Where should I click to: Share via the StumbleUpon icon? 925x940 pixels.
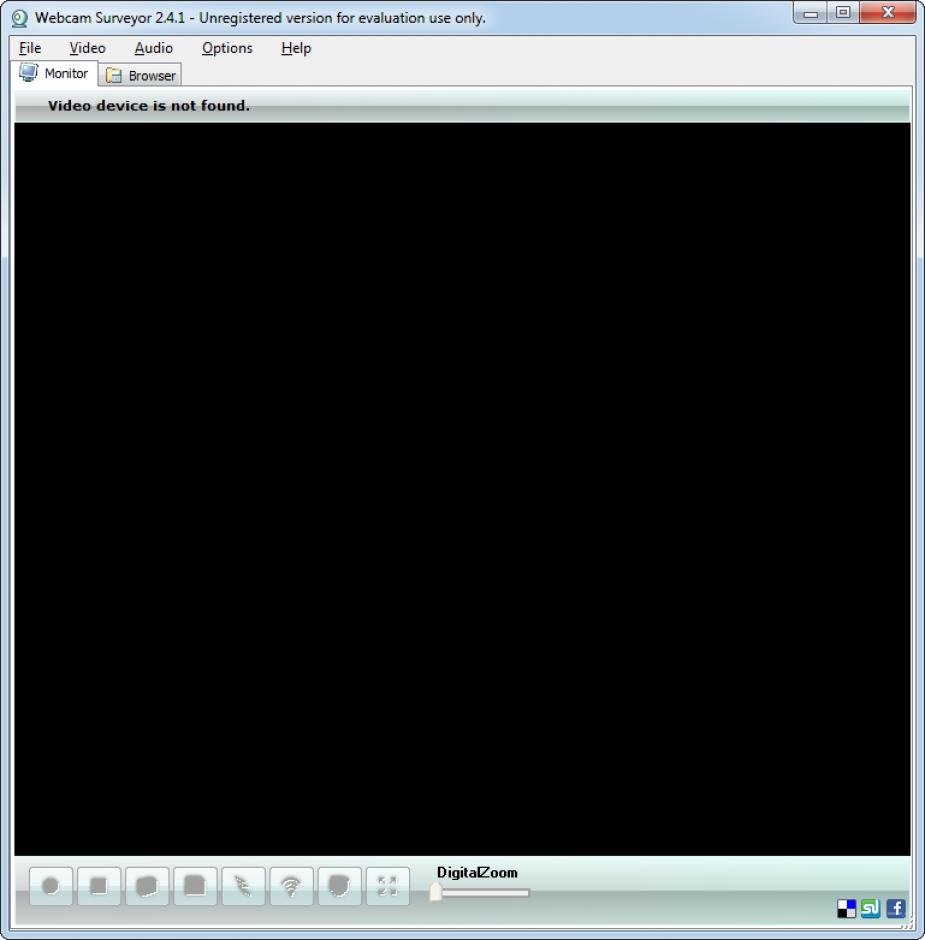(x=870, y=908)
